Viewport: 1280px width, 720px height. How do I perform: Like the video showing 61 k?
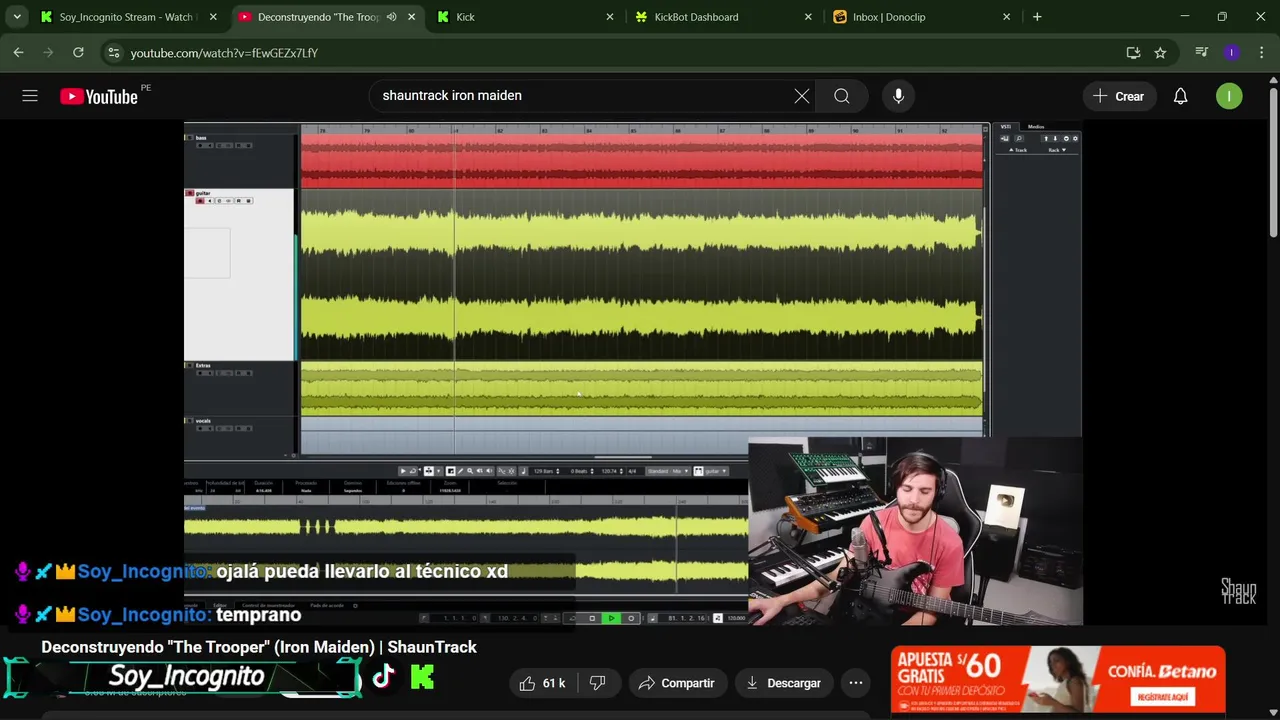click(x=542, y=683)
